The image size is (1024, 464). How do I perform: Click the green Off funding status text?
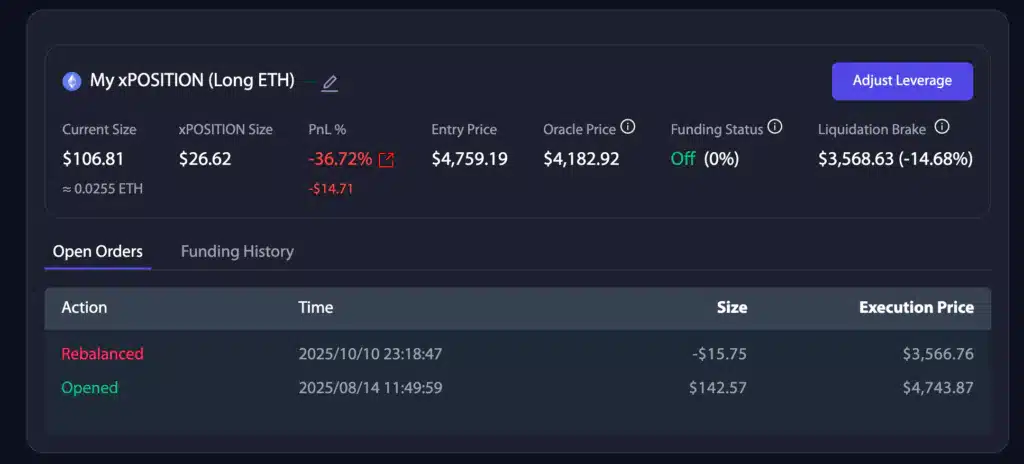pos(683,159)
